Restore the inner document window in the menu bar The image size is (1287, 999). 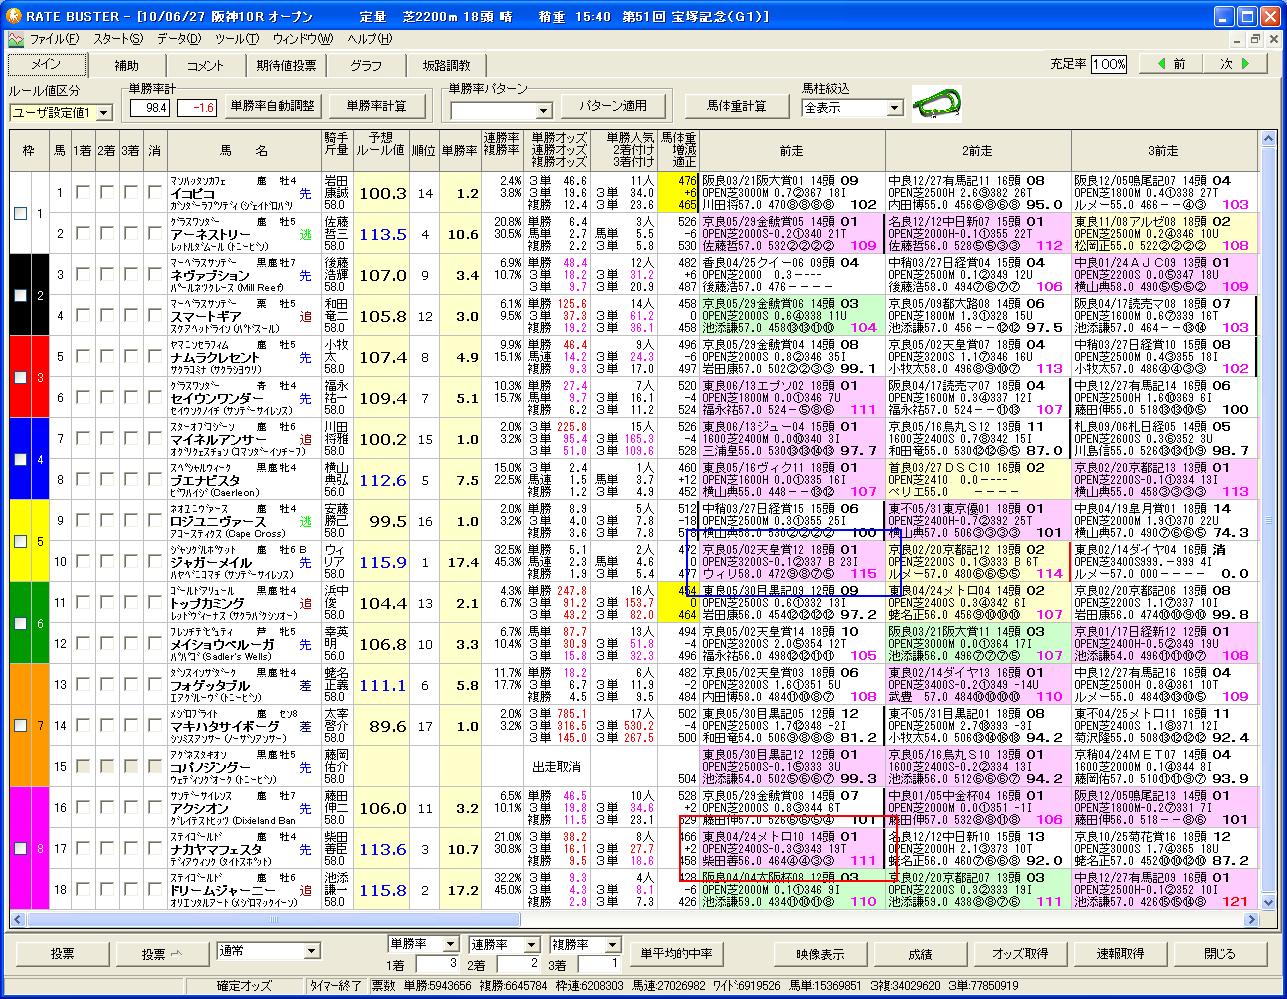click(1254, 39)
